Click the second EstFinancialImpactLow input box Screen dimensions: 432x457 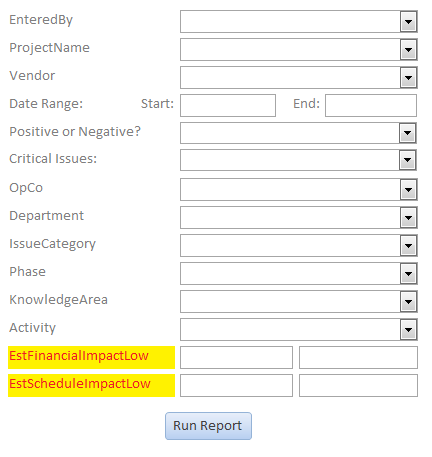coord(358,358)
